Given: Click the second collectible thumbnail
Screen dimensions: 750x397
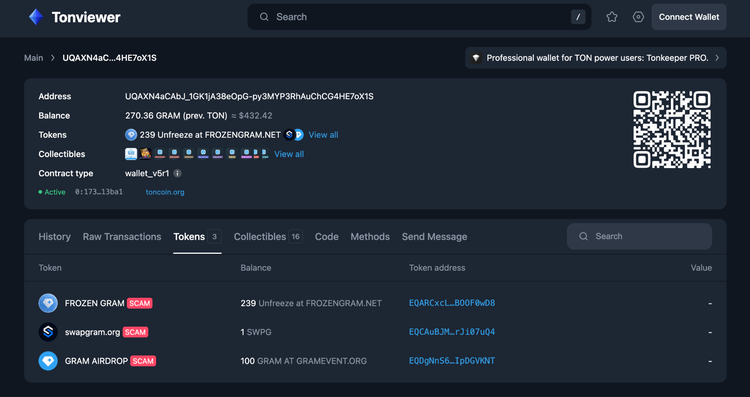Looking at the screenshot, I should coord(145,154).
